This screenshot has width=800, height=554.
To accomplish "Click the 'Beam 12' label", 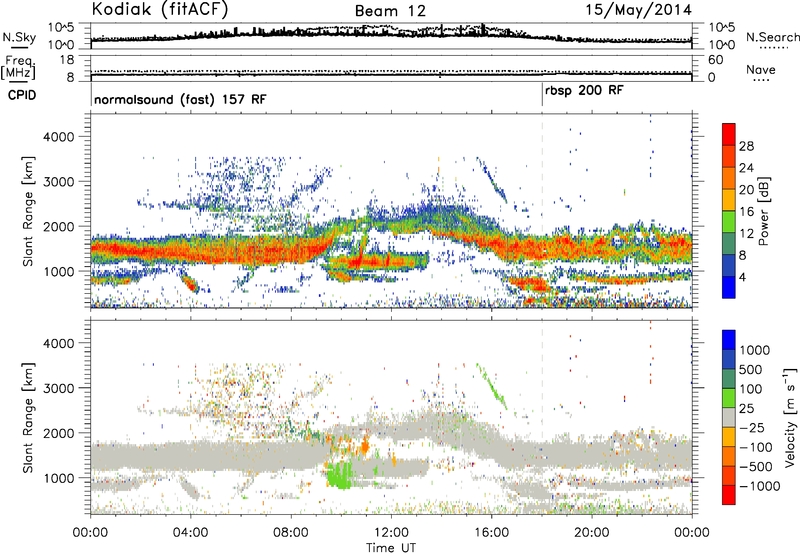I will [x=390, y=11].
